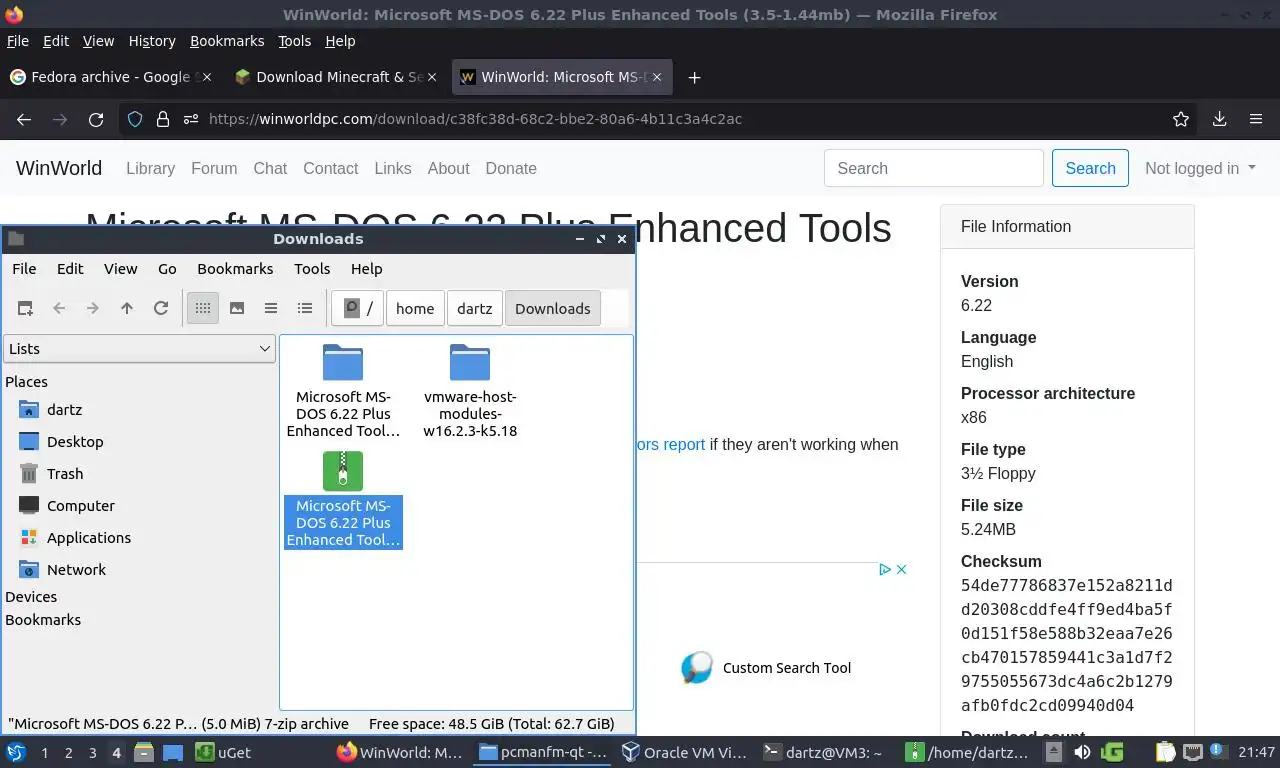Open Firefox History menu
The height and width of the screenshot is (768, 1280).
pyautogui.click(x=152, y=41)
